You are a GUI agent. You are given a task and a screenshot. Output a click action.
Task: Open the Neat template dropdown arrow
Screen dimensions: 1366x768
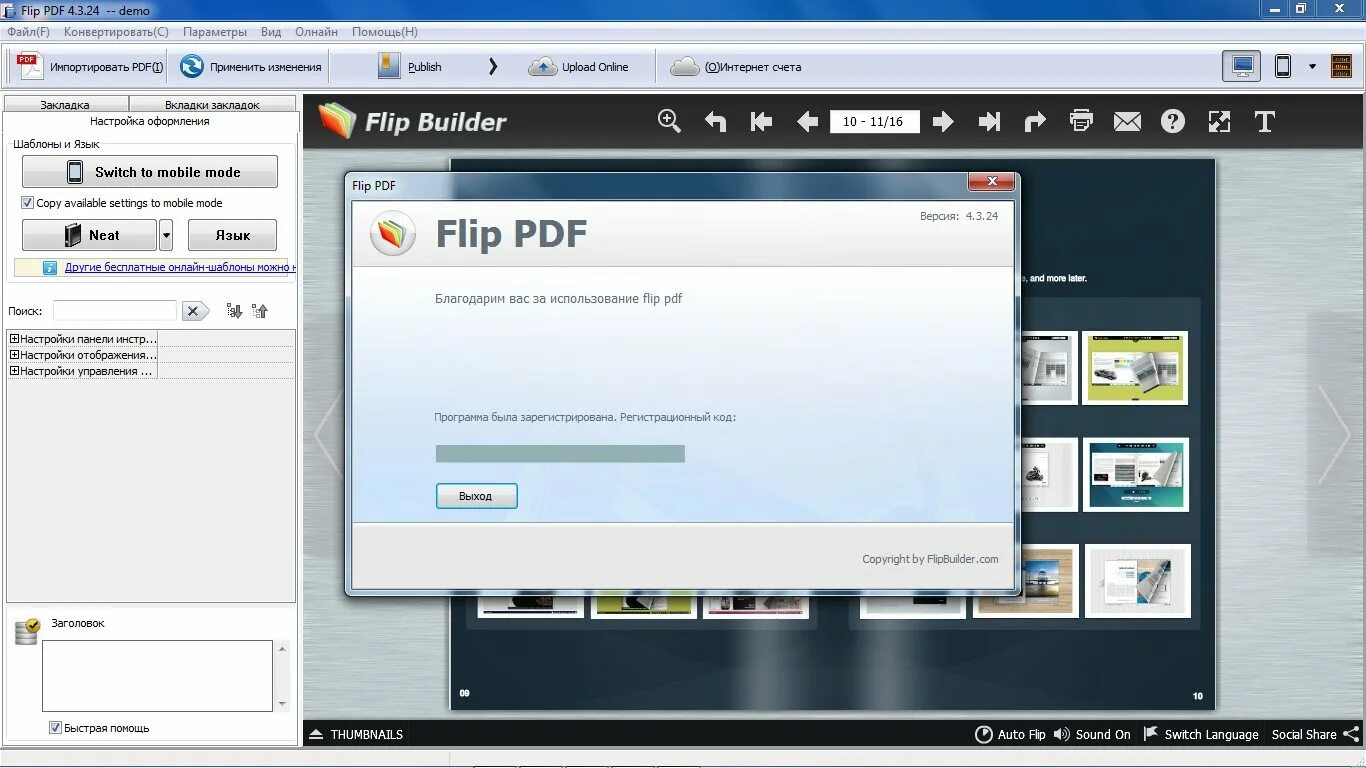click(x=166, y=235)
